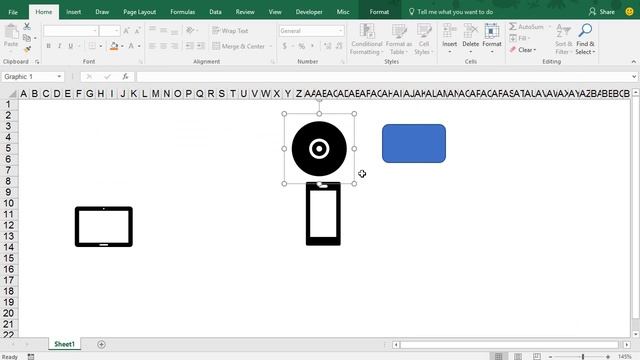Viewport: 640px width, 360px height.
Task: Open Conditional Formatting menu
Action: pos(367,39)
